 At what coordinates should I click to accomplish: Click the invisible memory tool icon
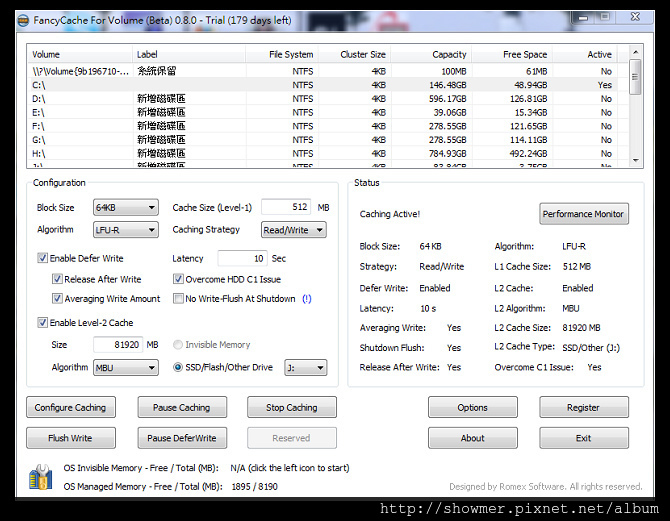coord(41,477)
